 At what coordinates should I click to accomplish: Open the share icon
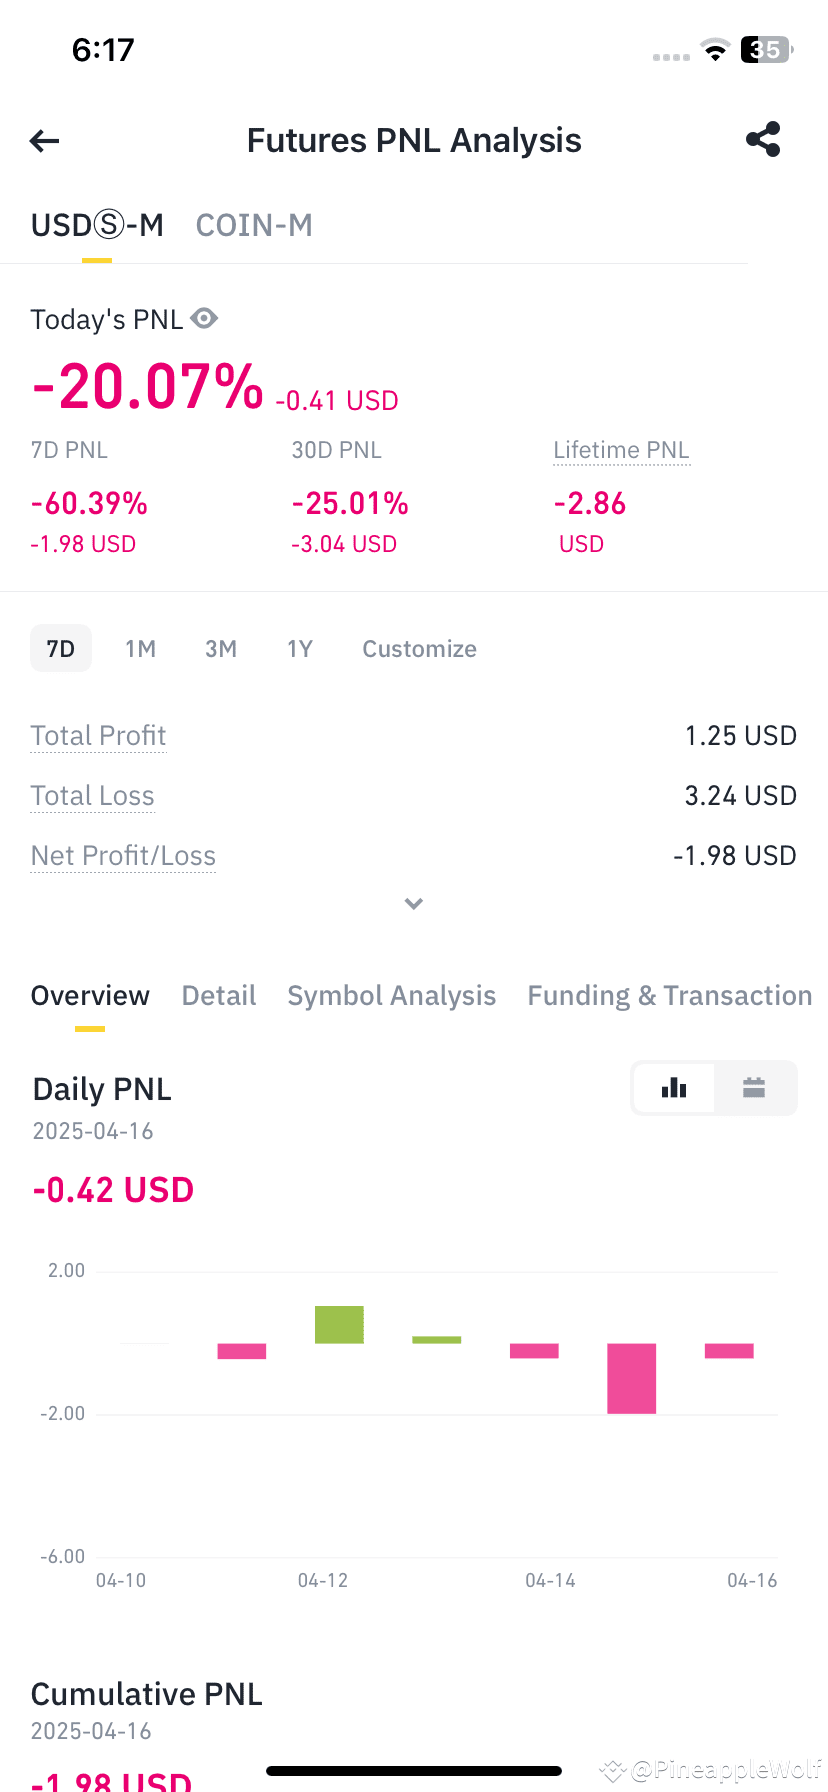click(763, 140)
